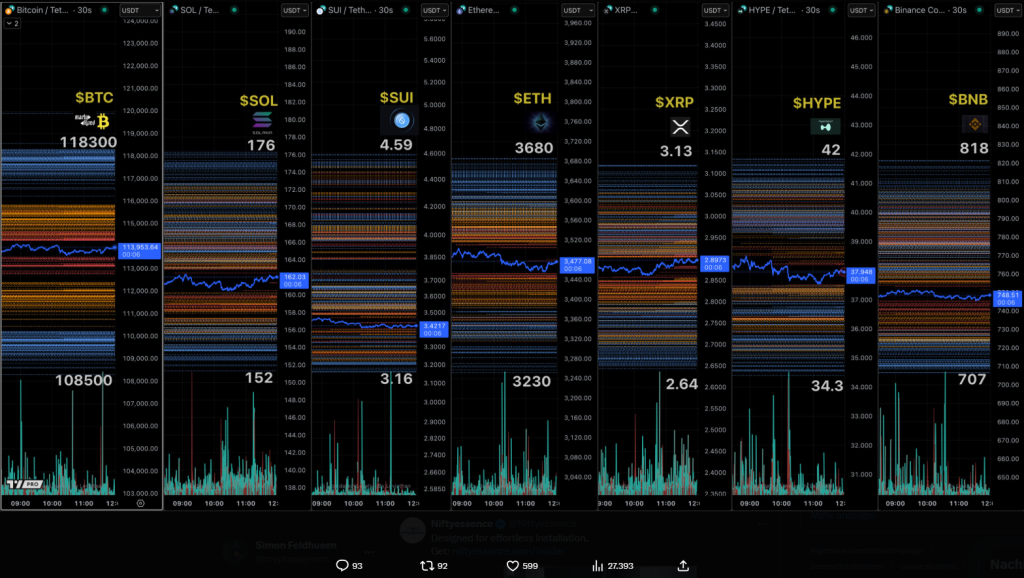The height and width of the screenshot is (578, 1024).
Task: Click the green market status dot on the Bitcoin chart
Action: [104, 10]
